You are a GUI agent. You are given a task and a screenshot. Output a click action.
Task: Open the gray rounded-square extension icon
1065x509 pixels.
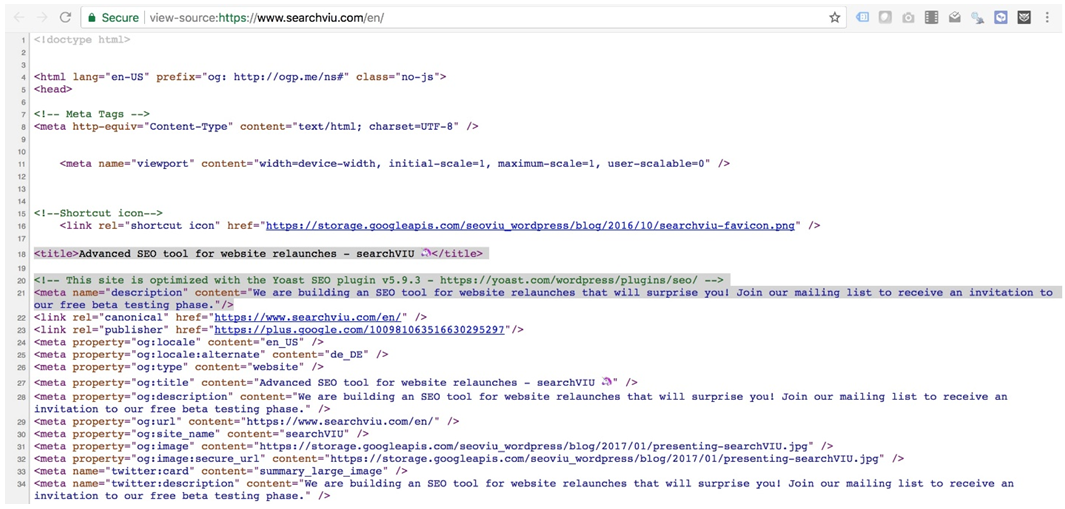(x=884, y=18)
